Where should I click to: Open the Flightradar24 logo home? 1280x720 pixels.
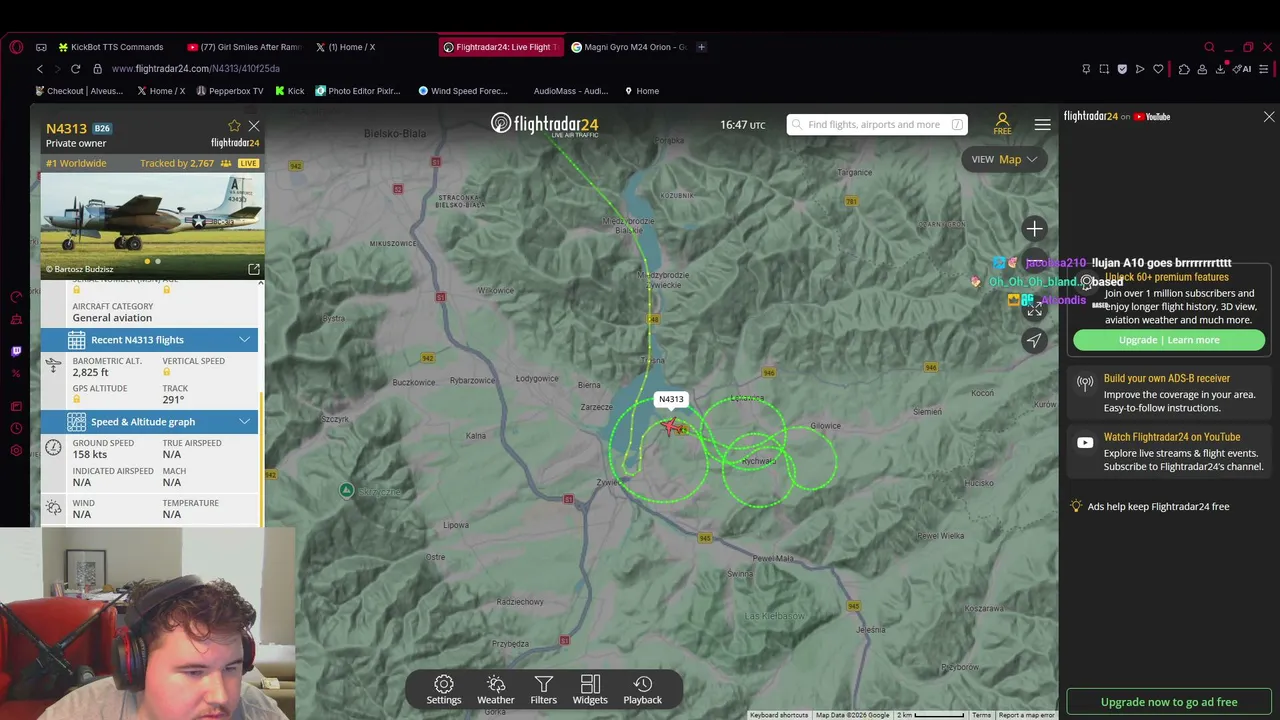click(544, 124)
